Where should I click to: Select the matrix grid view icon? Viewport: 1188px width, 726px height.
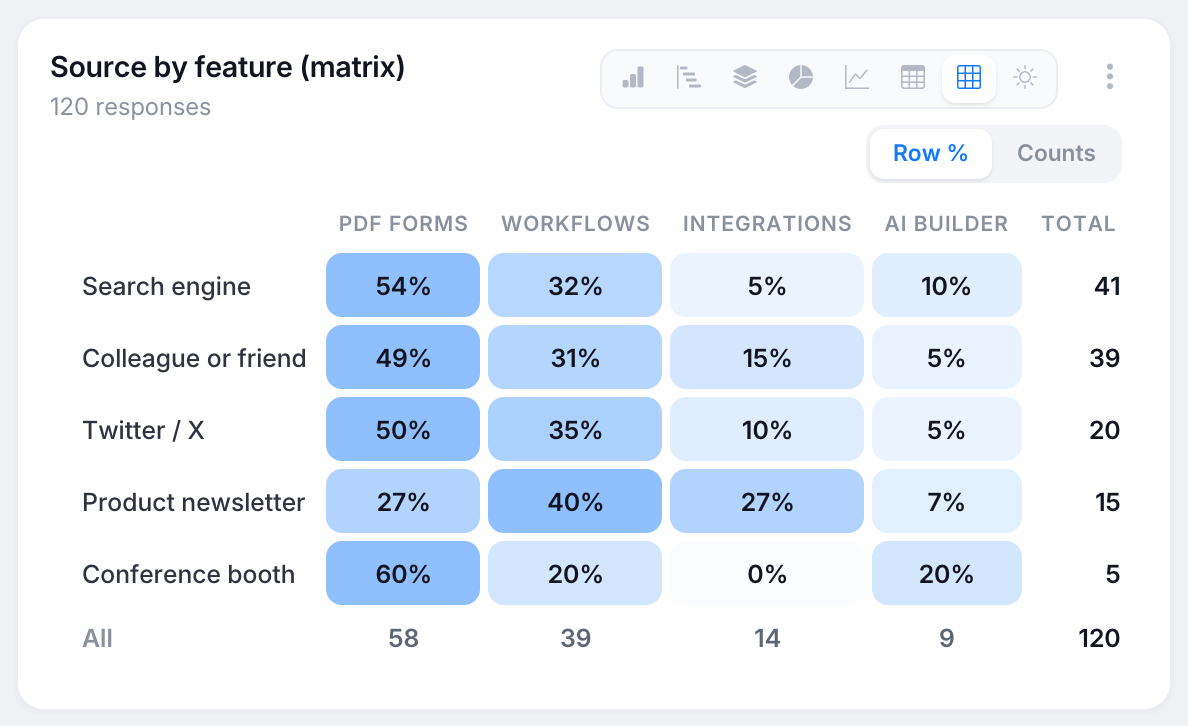pyautogui.click(x=969, y=77)
